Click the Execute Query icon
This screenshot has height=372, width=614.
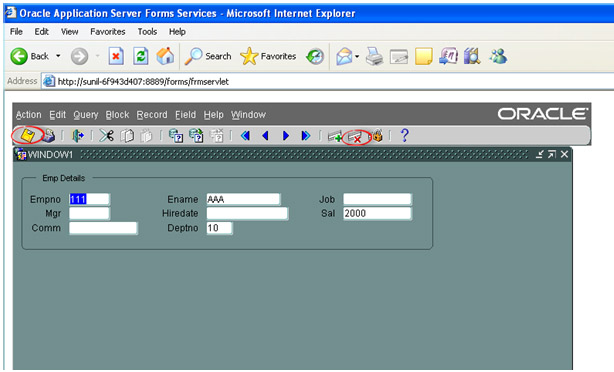(196, 136)
